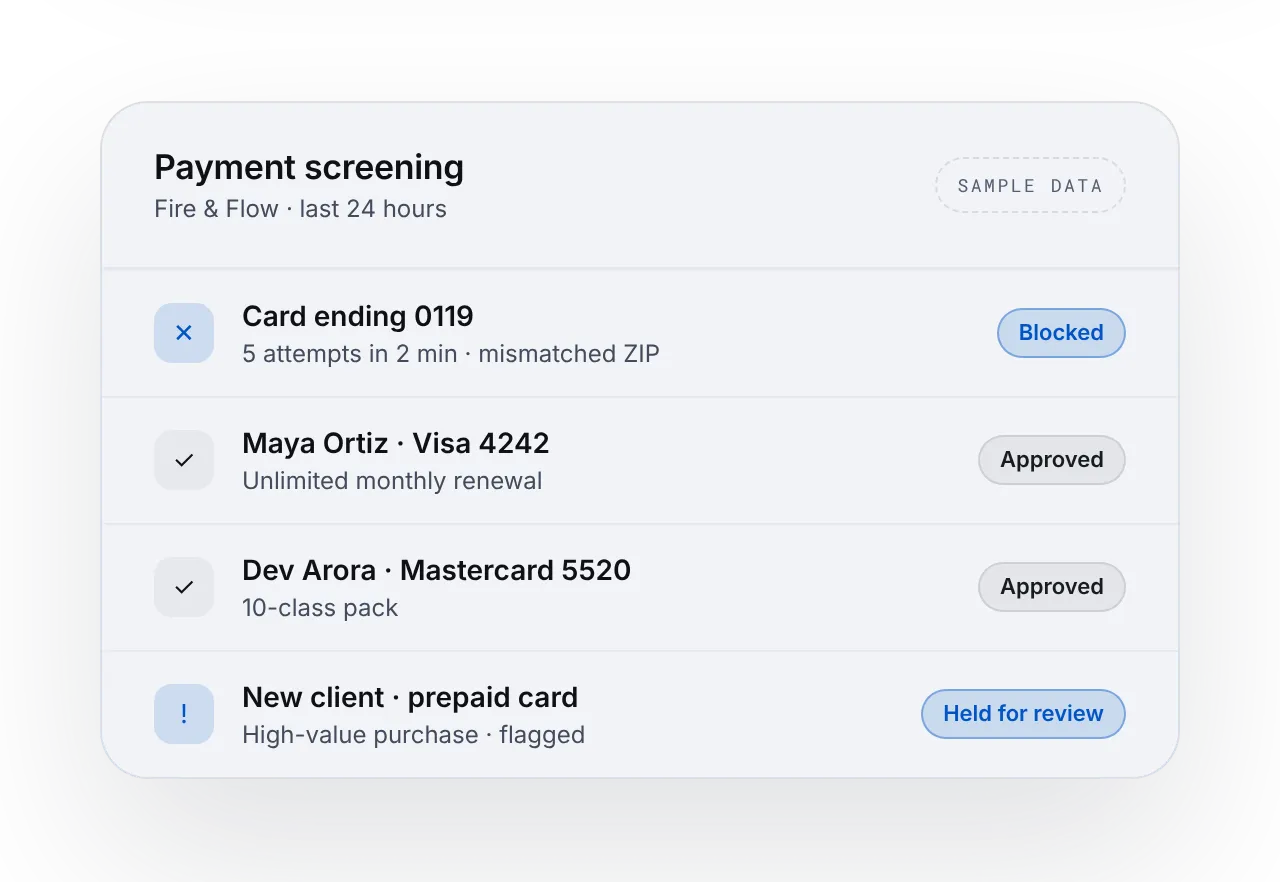The width and height of the screenshot is (1280, 882).
Task: Click the '10-class pack' description
Action: pos(320,608)
